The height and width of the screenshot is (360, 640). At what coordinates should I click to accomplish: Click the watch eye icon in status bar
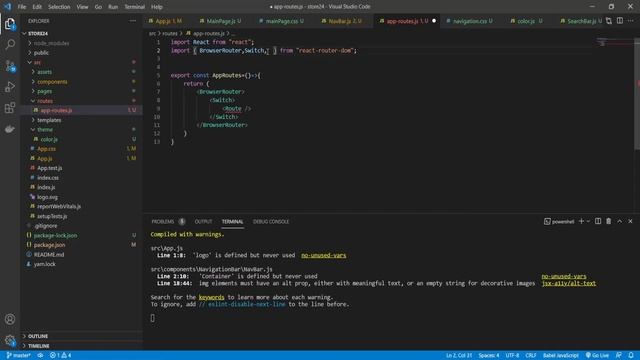(40, 356)
